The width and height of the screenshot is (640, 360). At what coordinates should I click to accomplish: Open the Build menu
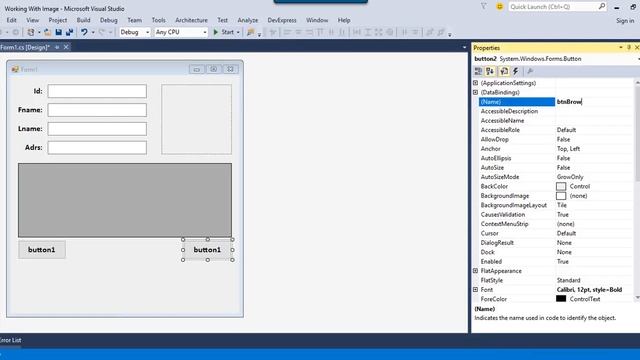[83, 20]
